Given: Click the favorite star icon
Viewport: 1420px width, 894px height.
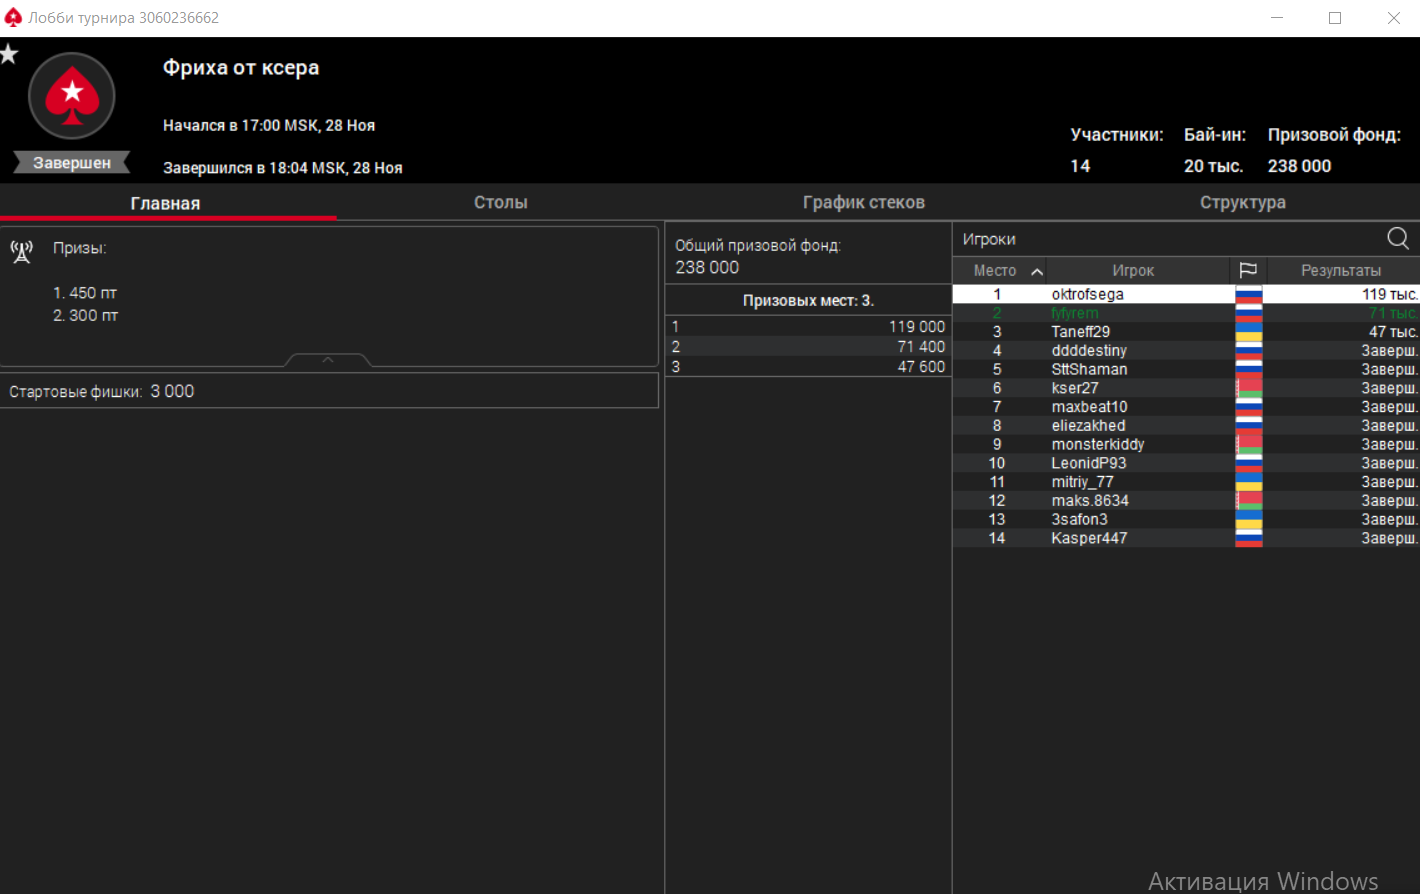Looking at the screenshot, I should [x=9, y=54].
